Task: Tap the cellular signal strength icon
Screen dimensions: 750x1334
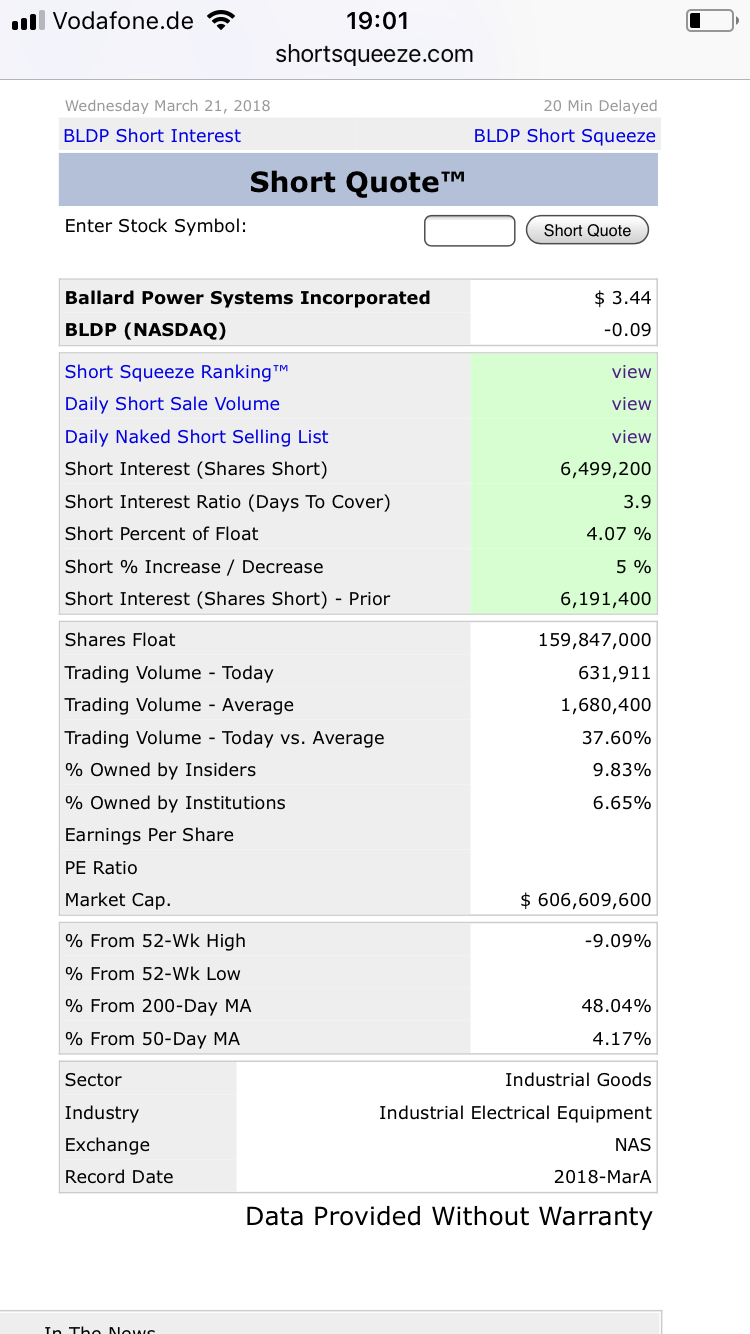Action: 28,21
